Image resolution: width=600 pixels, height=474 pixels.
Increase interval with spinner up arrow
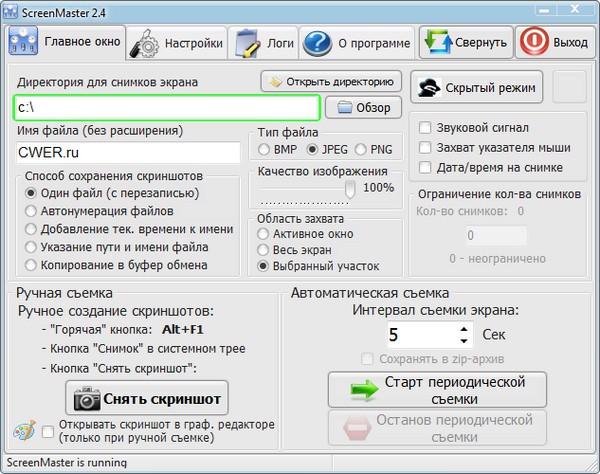(x=464, y=329)
